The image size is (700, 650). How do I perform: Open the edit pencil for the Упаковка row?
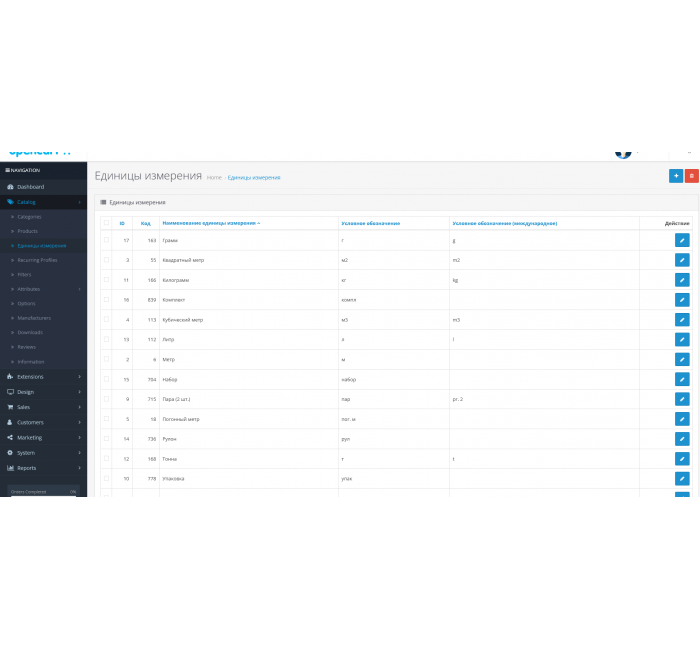coord(682,479)
